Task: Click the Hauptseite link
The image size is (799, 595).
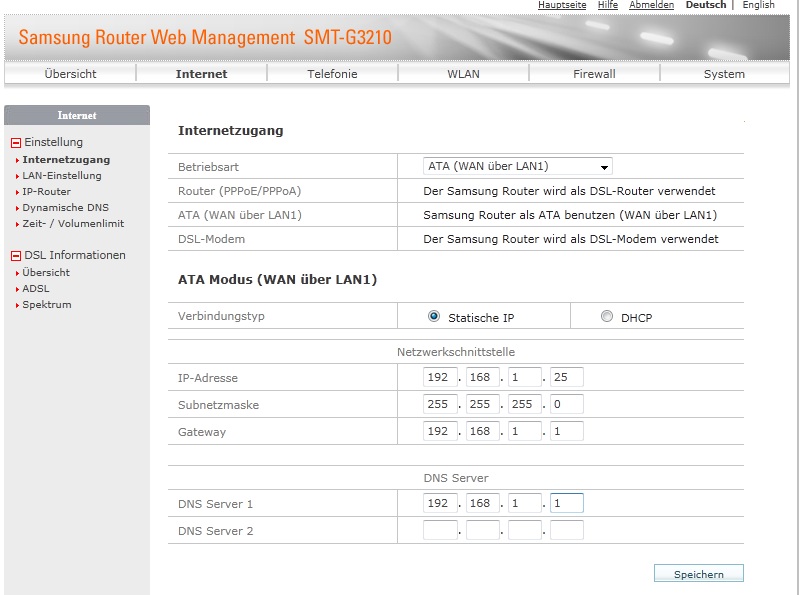Action: tap(562, 5)
